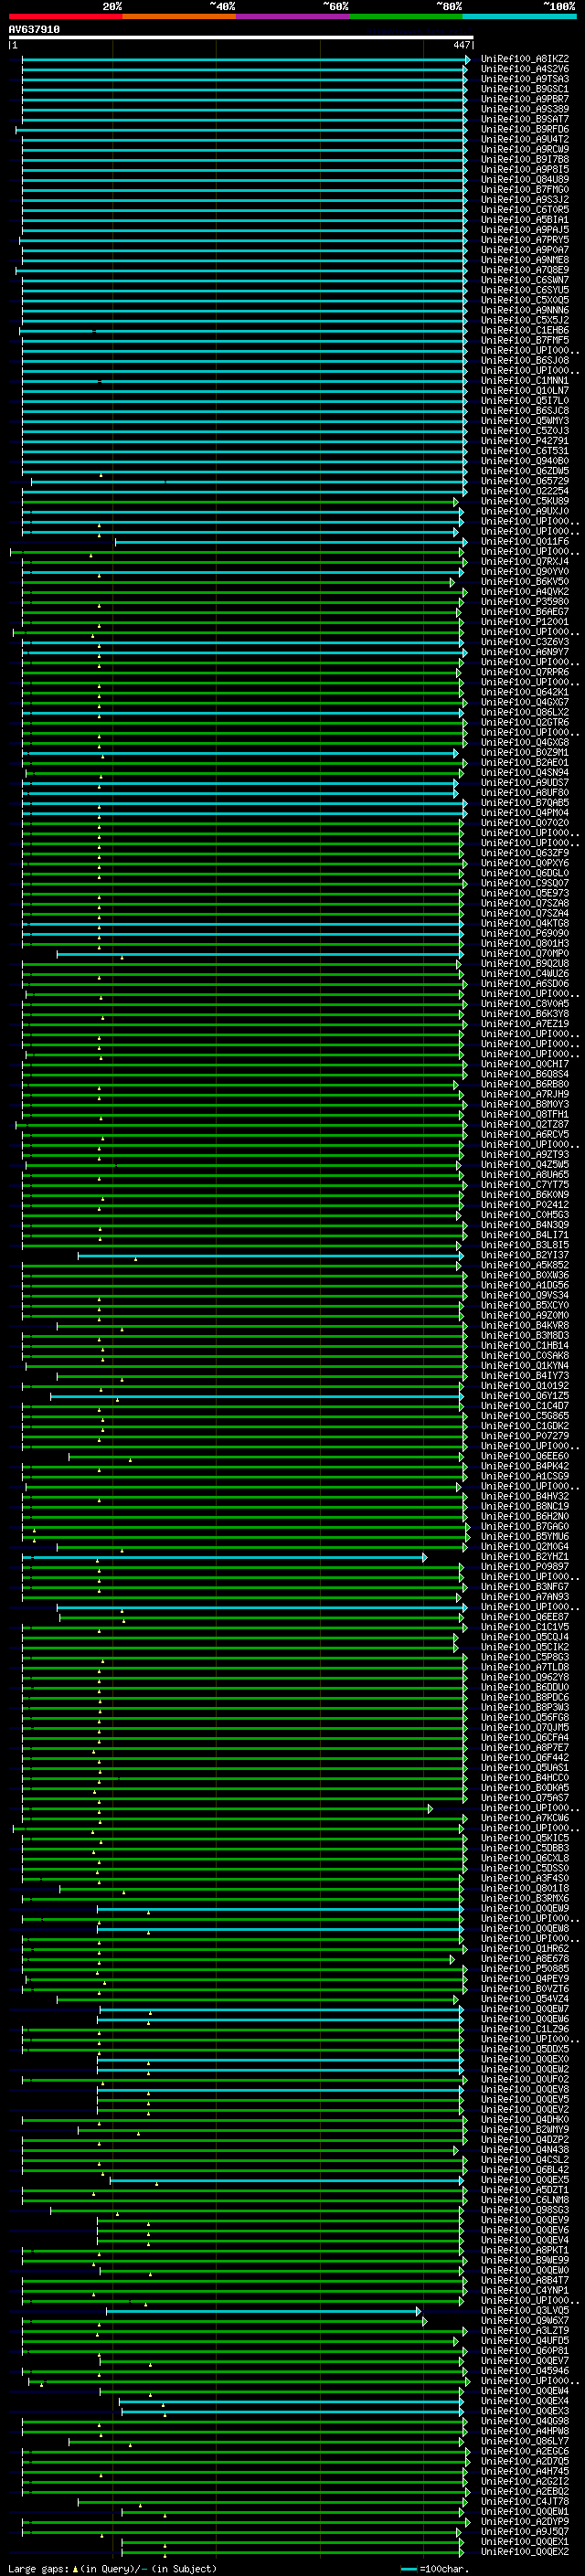This screenshot has height=2576, width=585.
Task: Select hit UniRef100_A3LZT9
Action: (x=525, y=2331)
